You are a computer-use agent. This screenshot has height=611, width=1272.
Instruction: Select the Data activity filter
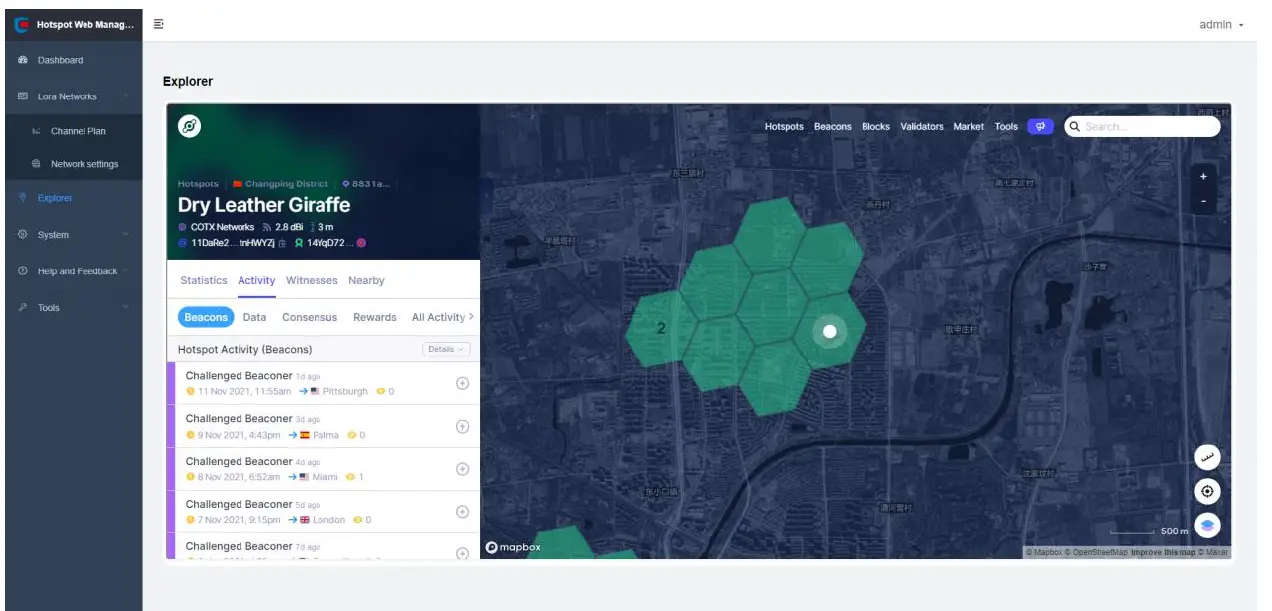coord(254,317)
